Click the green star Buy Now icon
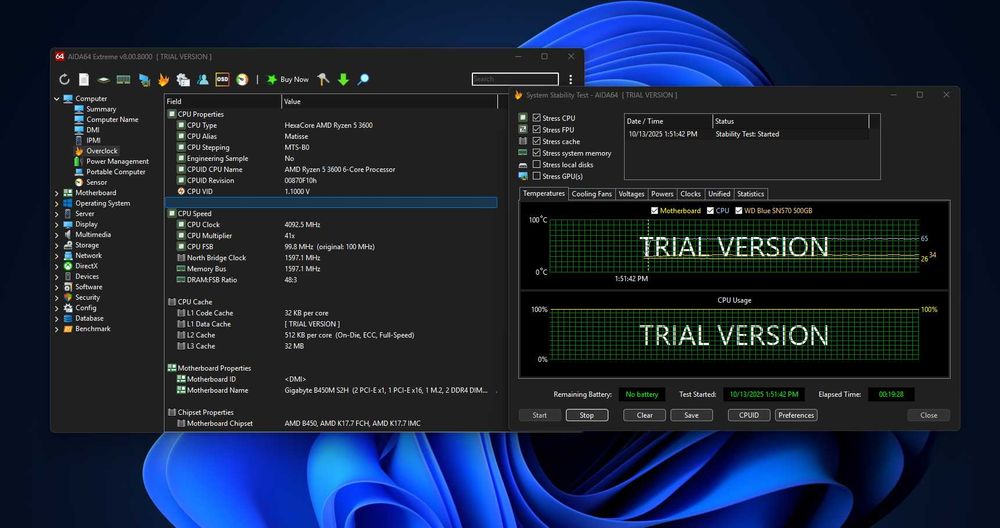The image size is (1000, 528). click(271, 79)
